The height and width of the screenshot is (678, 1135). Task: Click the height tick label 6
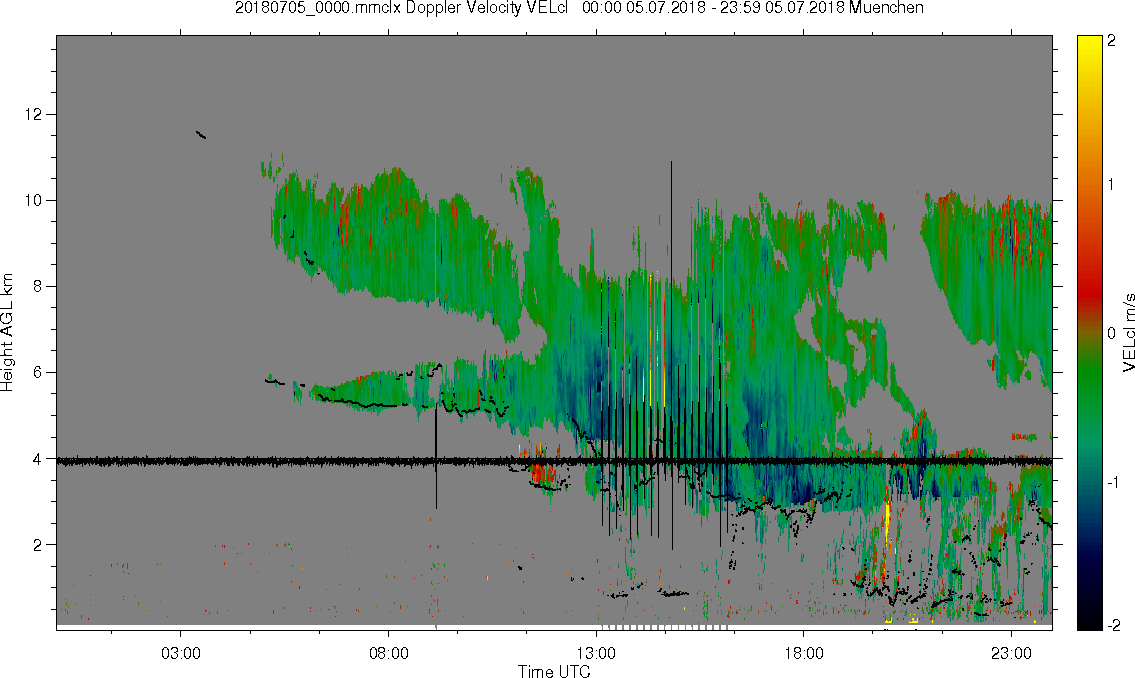coord(38,373)
